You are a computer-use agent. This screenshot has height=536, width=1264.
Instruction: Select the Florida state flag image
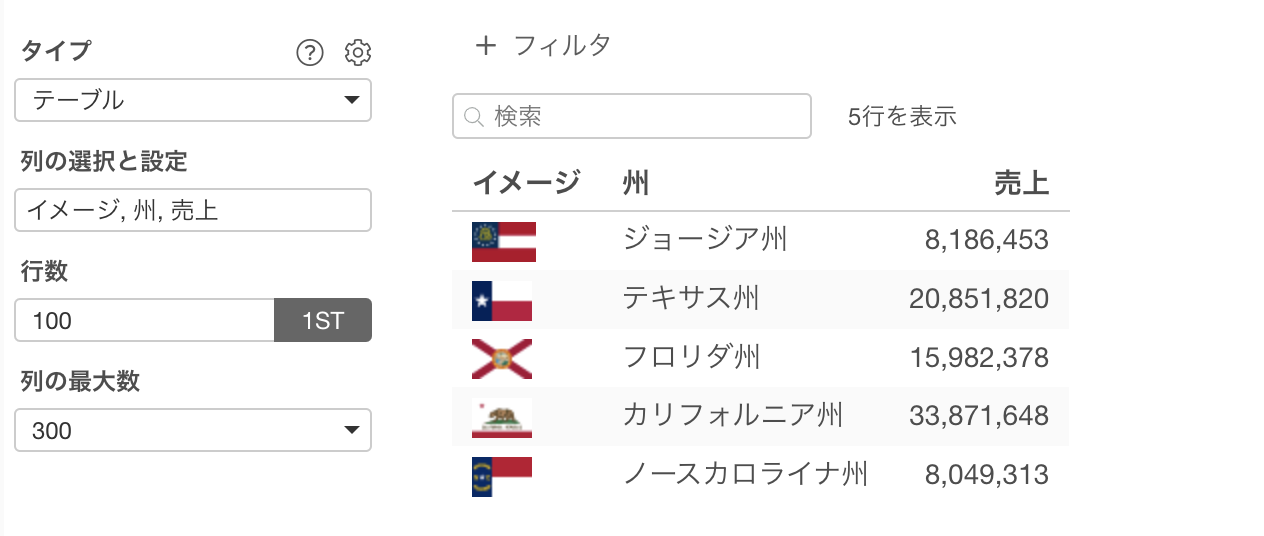point(502,359)
